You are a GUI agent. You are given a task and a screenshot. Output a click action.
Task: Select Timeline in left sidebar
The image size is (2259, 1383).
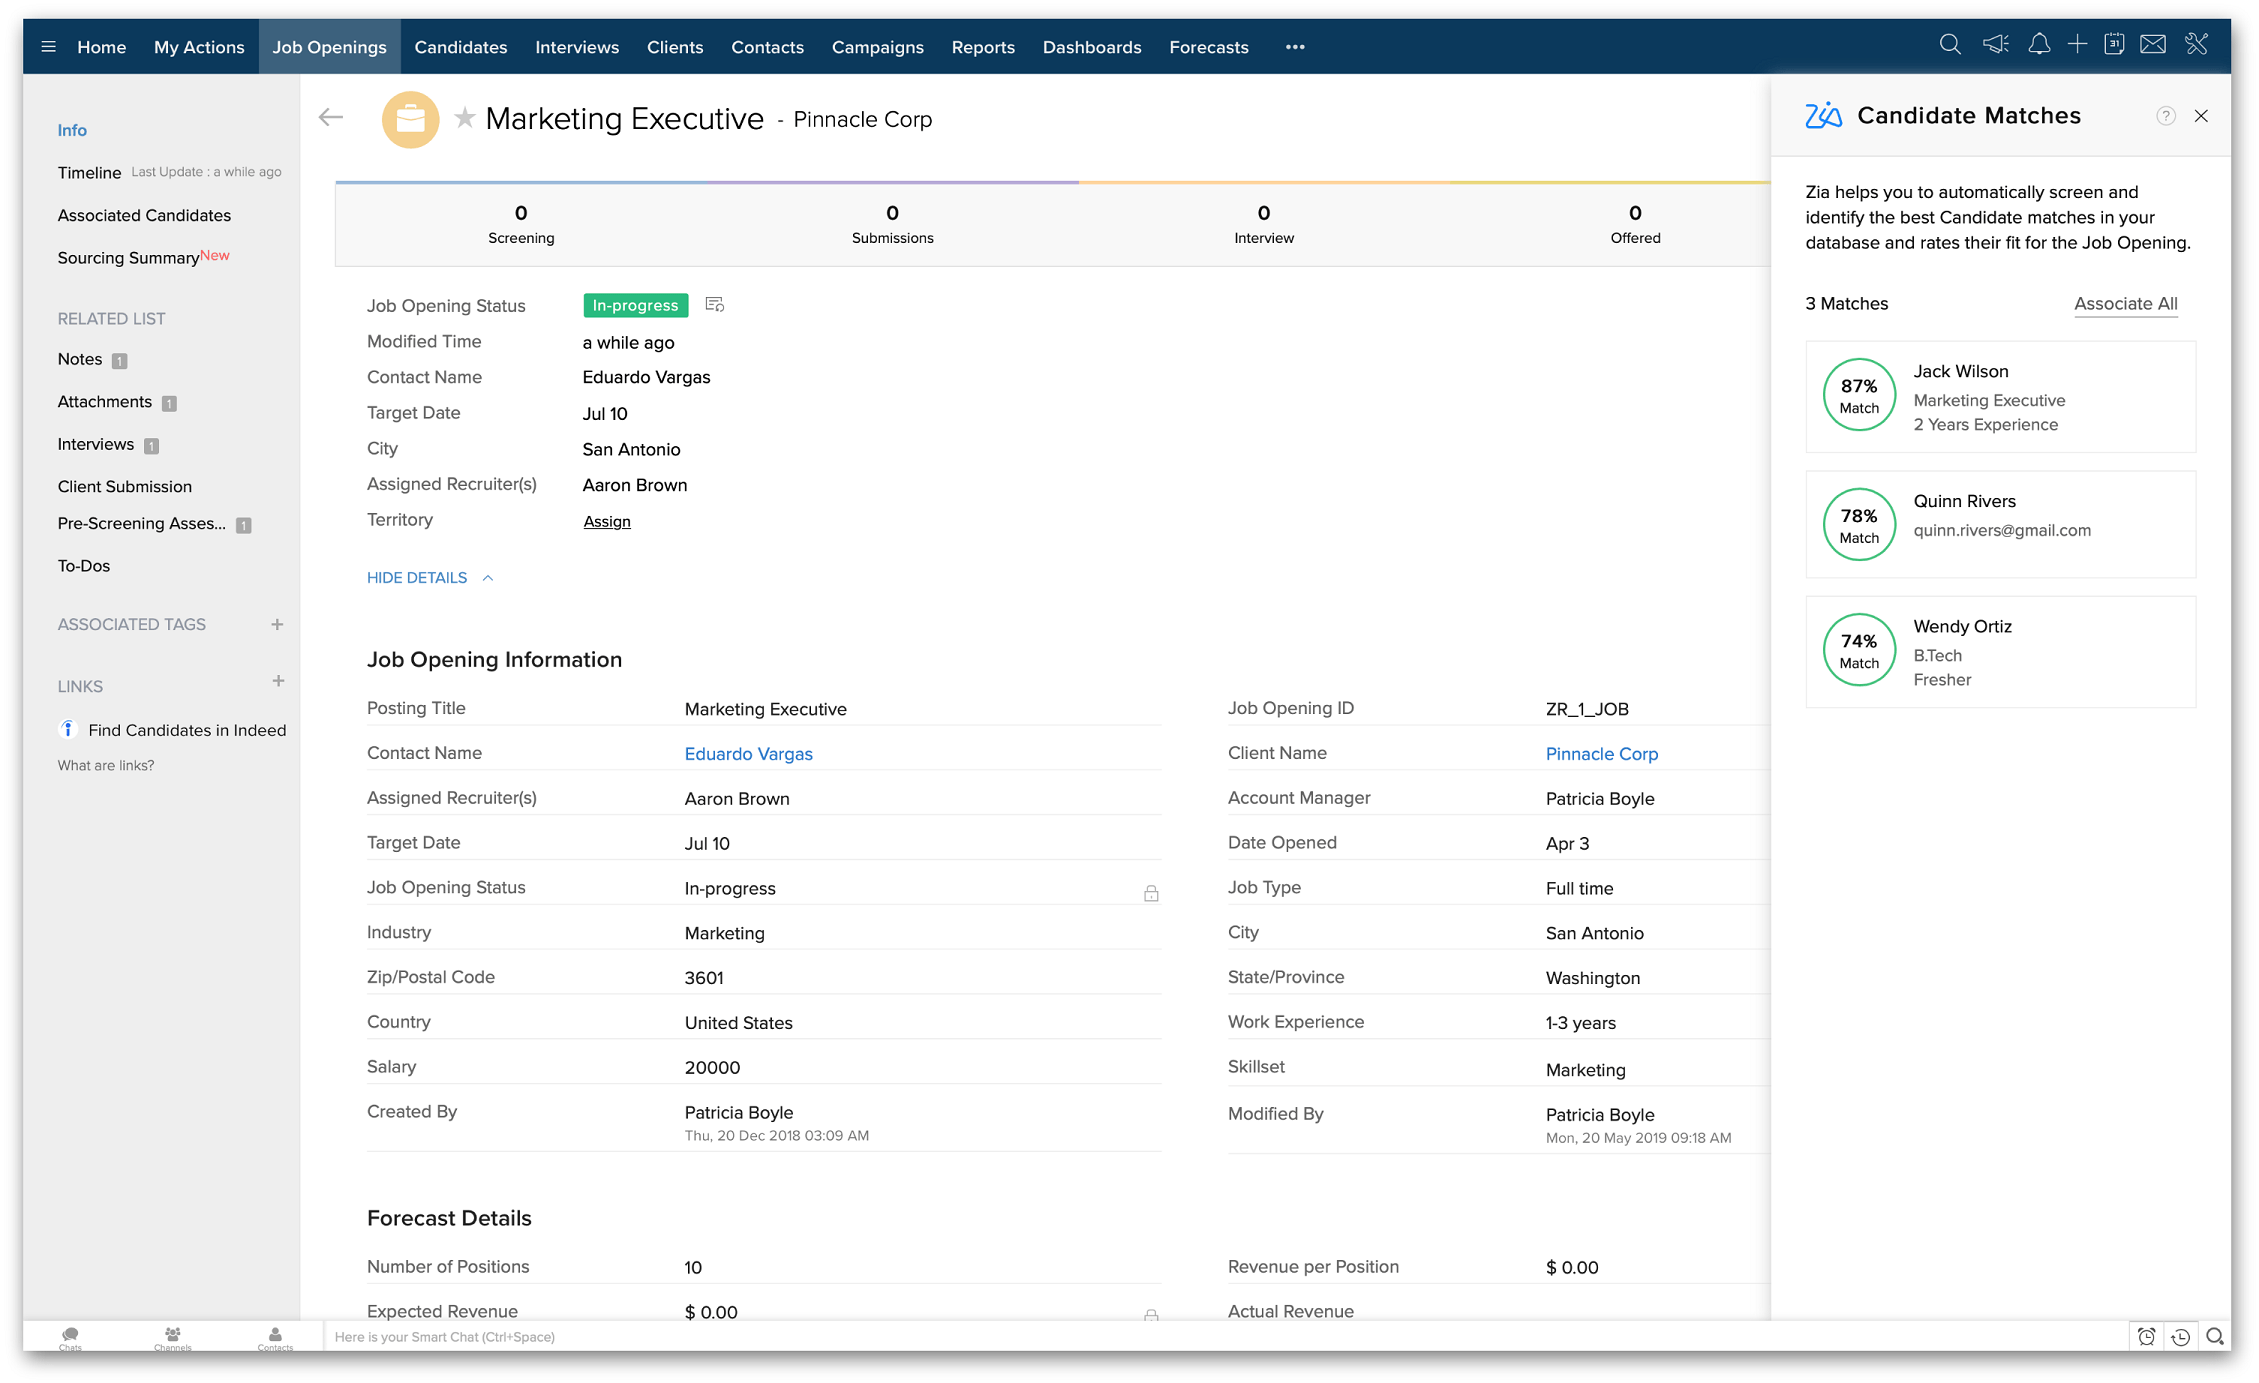coord(89,173)
